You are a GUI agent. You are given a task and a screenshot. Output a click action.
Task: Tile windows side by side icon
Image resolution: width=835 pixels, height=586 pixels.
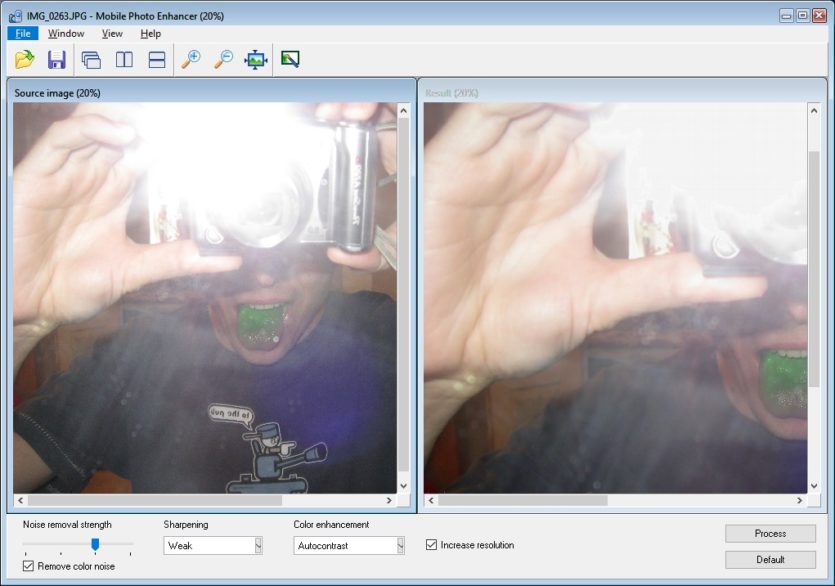124,59
